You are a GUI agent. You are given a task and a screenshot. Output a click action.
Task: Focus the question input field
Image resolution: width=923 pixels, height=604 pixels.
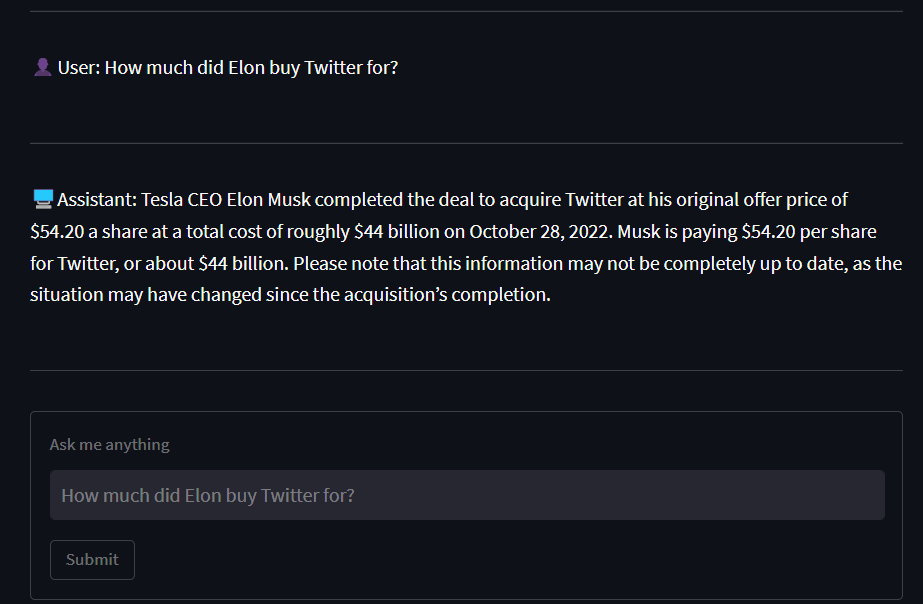(x=467, y=495)
